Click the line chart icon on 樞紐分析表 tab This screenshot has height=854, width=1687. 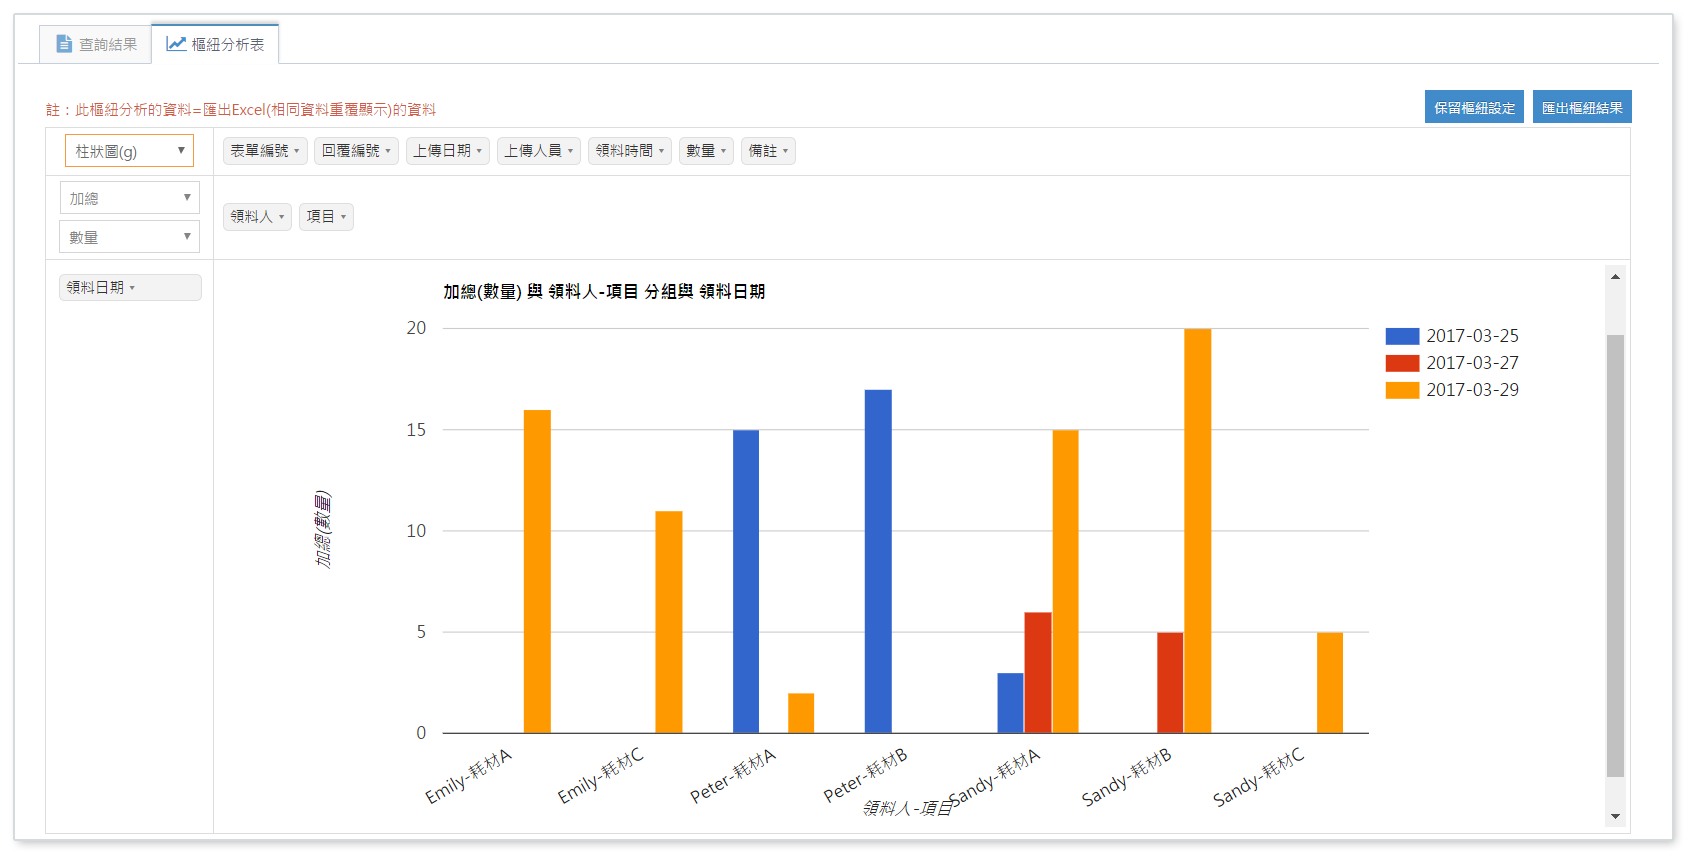tap(176, 44)
